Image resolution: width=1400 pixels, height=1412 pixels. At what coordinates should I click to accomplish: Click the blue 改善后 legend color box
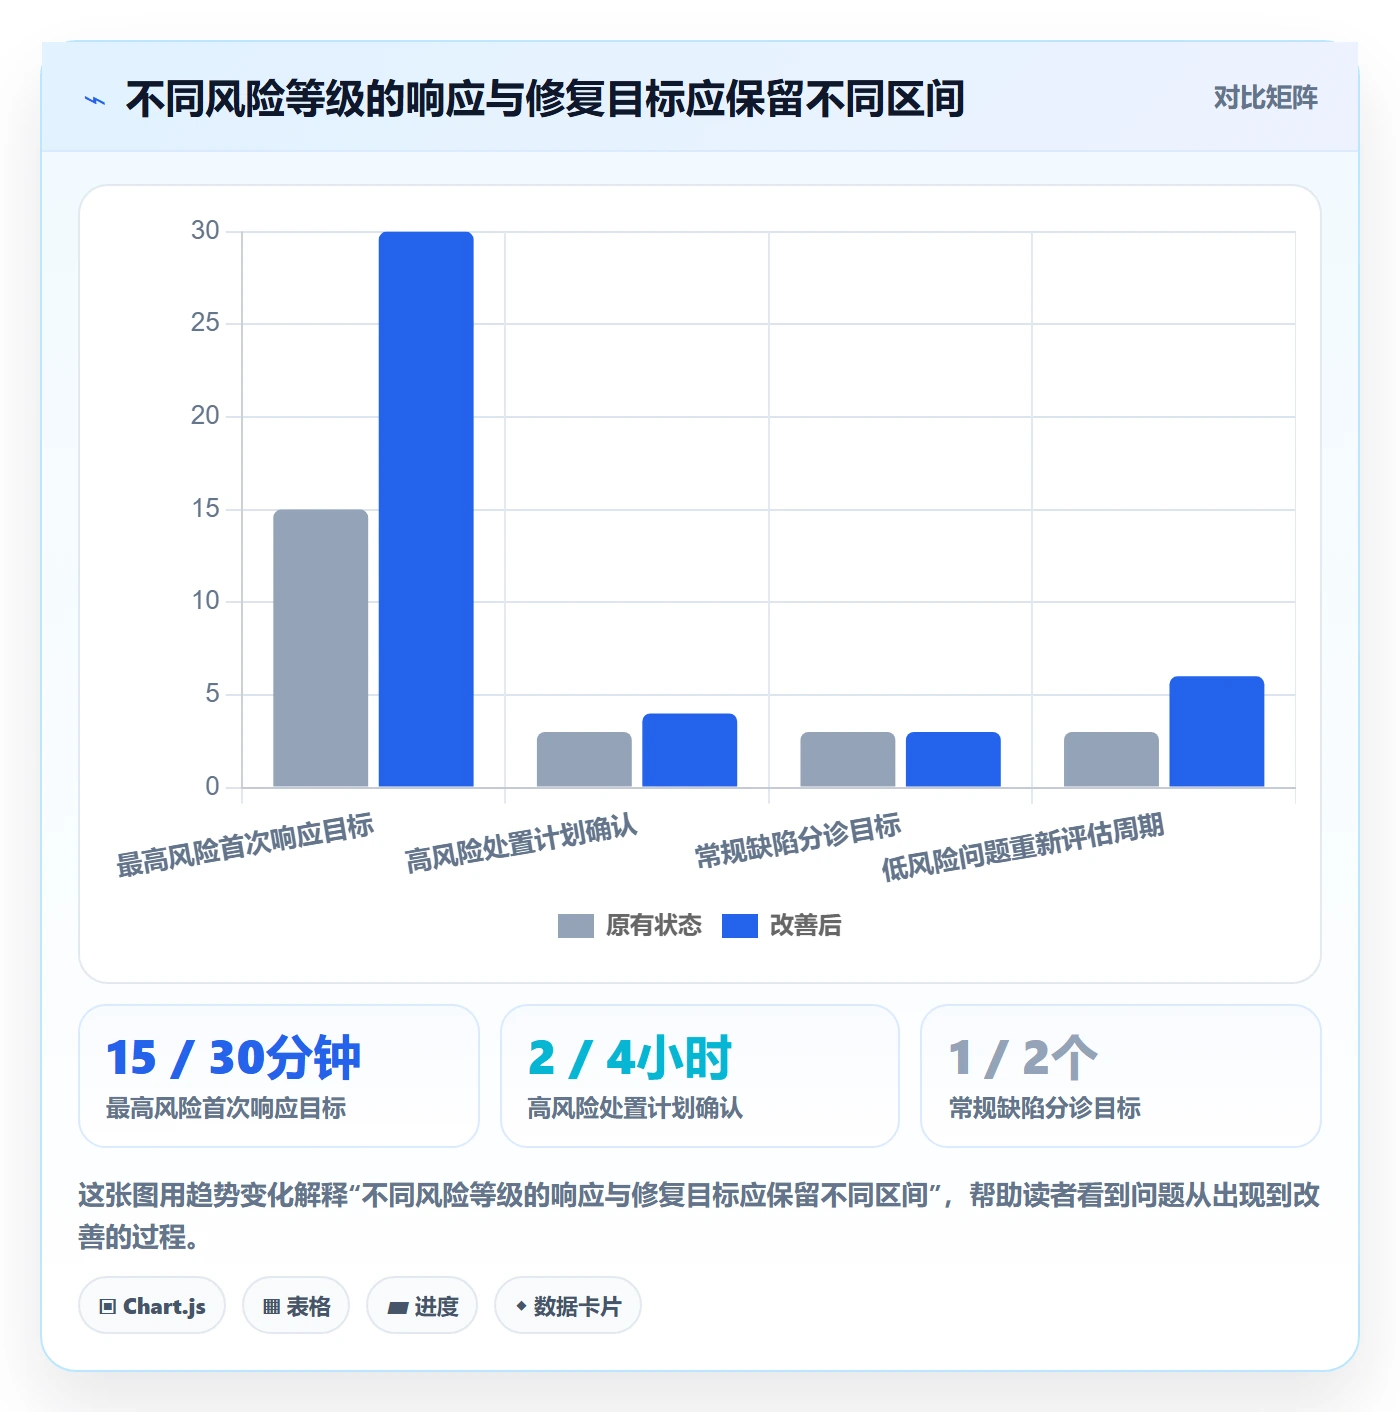(x=739, y=926)
